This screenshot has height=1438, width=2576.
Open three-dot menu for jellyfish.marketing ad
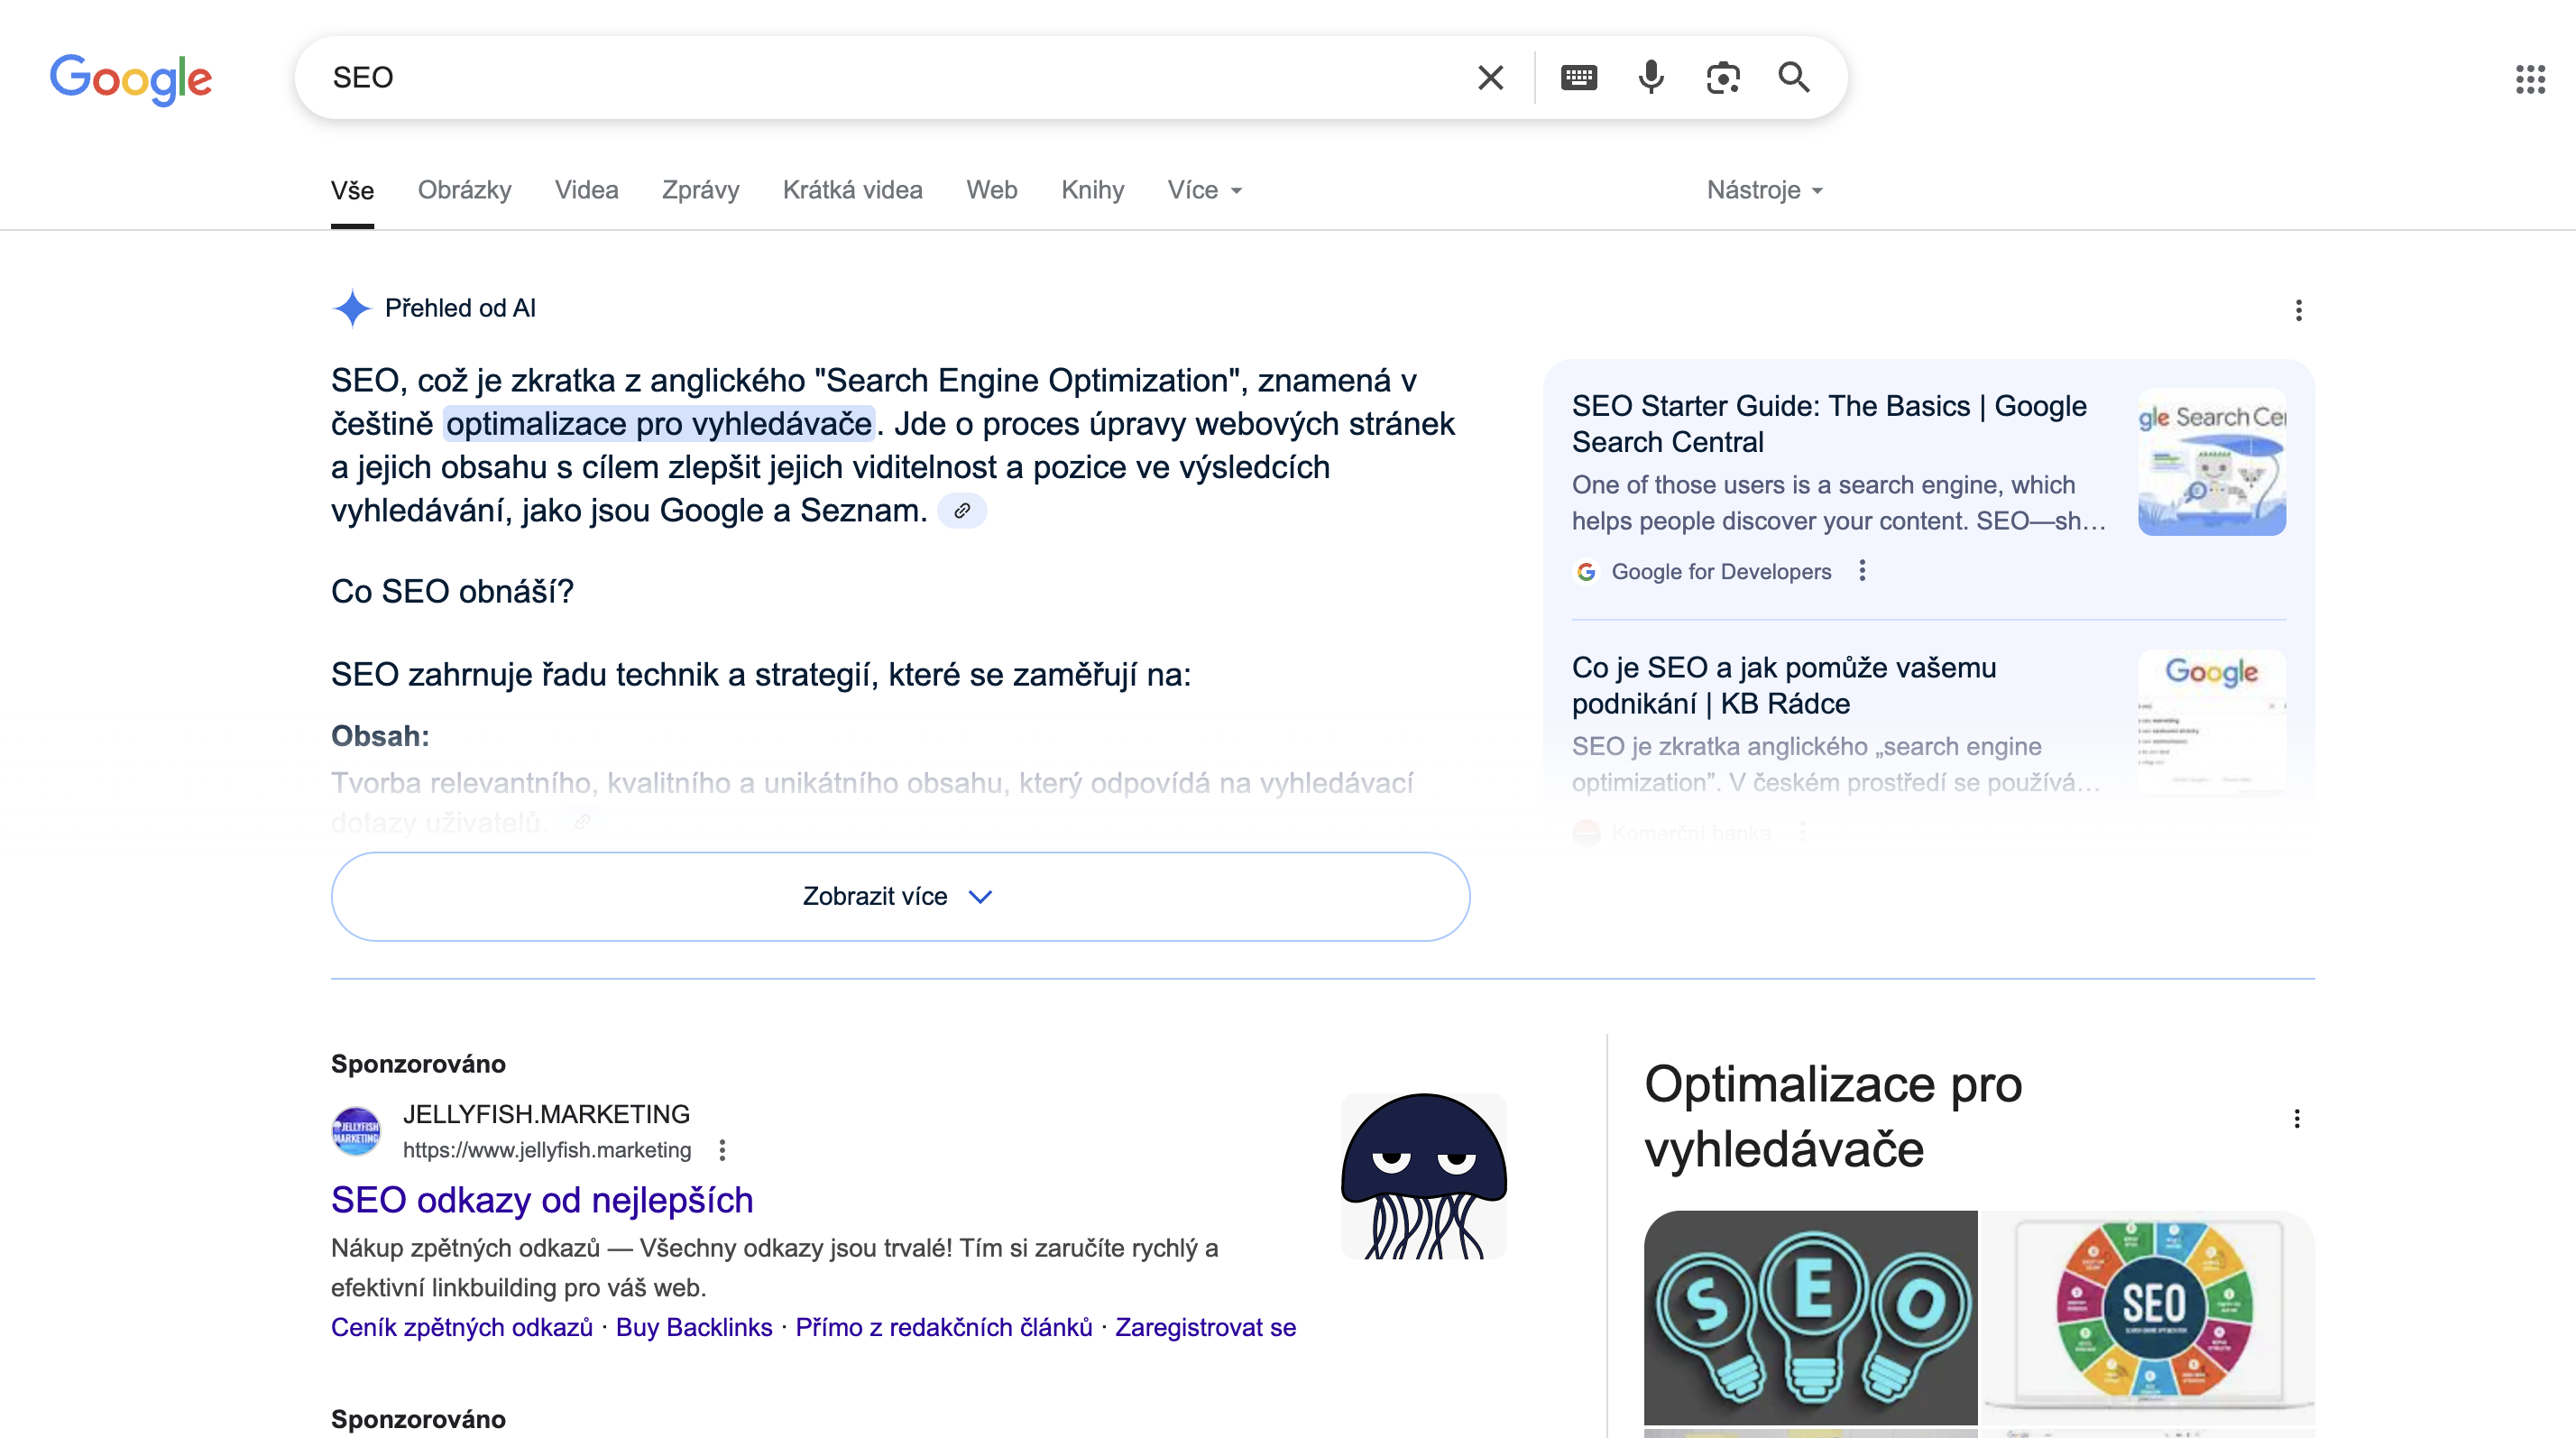coord(722,1150)
